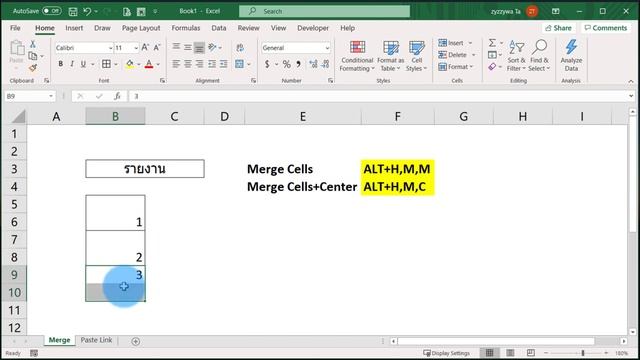This screenshot has height=360, width=640.
Task: Click the Merge & Center icon
Action: tap(240, 64)
